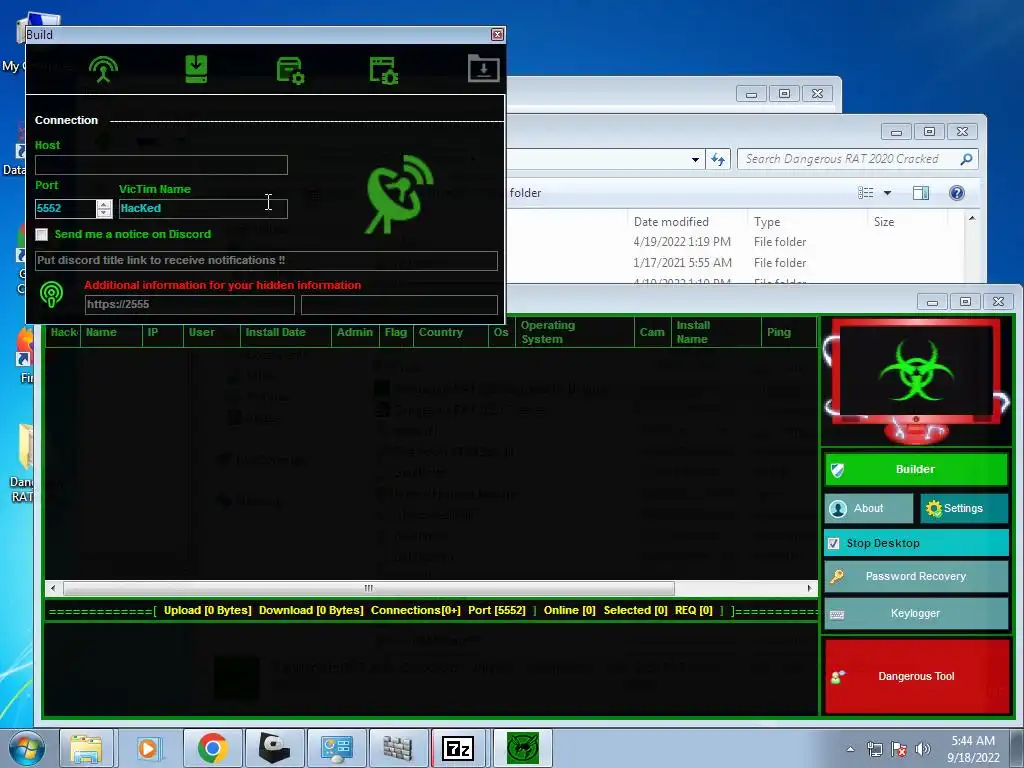The image size is (1024, 768).
Task: Click the user icon on Dangerous Tool
Action: [837, 677]
